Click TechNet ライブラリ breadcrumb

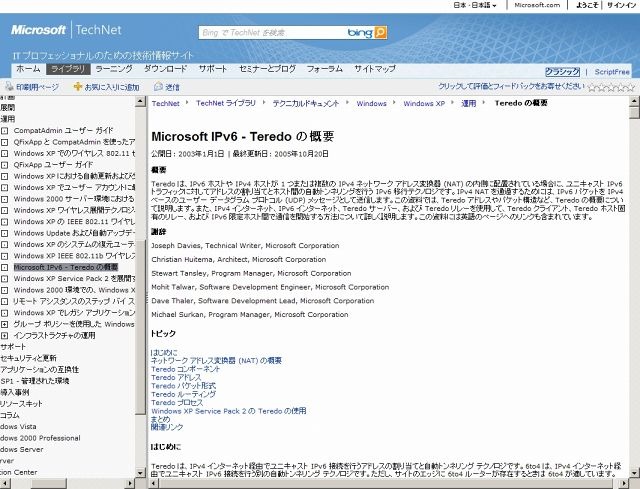pos(226,103)
